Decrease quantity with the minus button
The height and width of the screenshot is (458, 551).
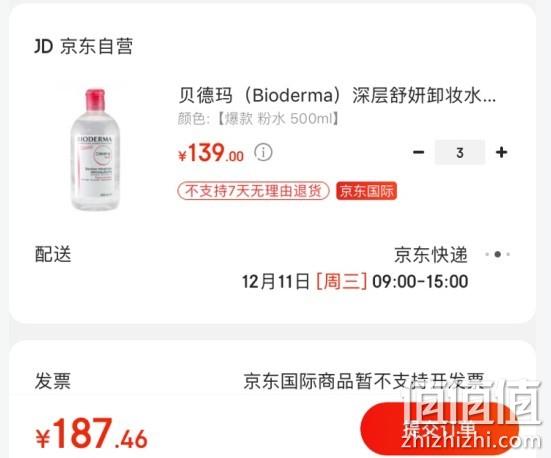tap(419, 152)
